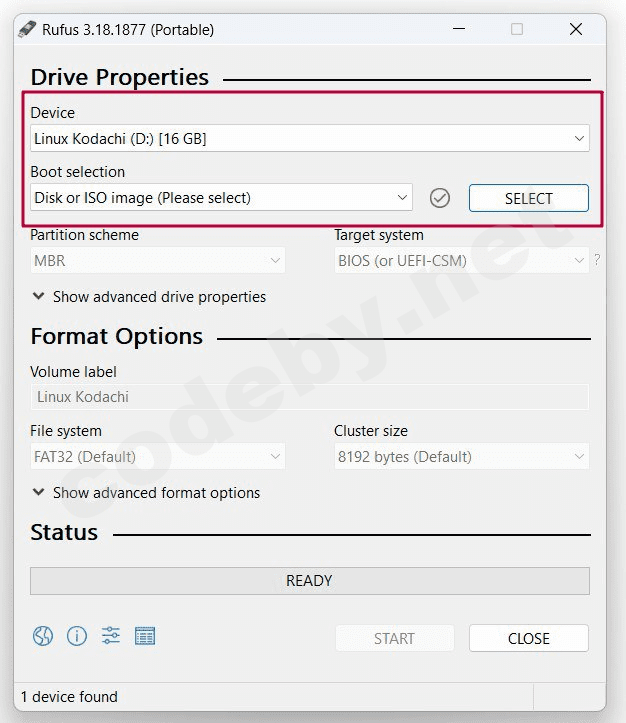Click the 'Cluster size' label

coord(371,431)
